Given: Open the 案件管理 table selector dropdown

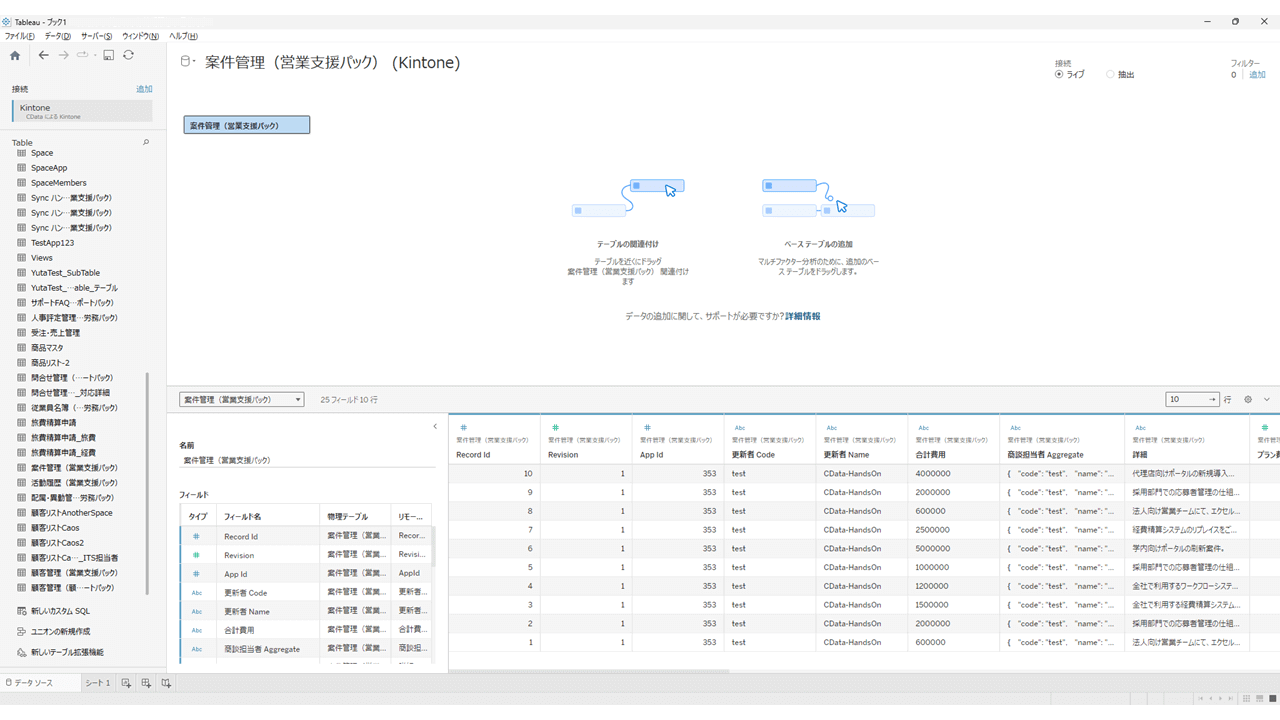Looking at the screenshot, I should point(241,400).
